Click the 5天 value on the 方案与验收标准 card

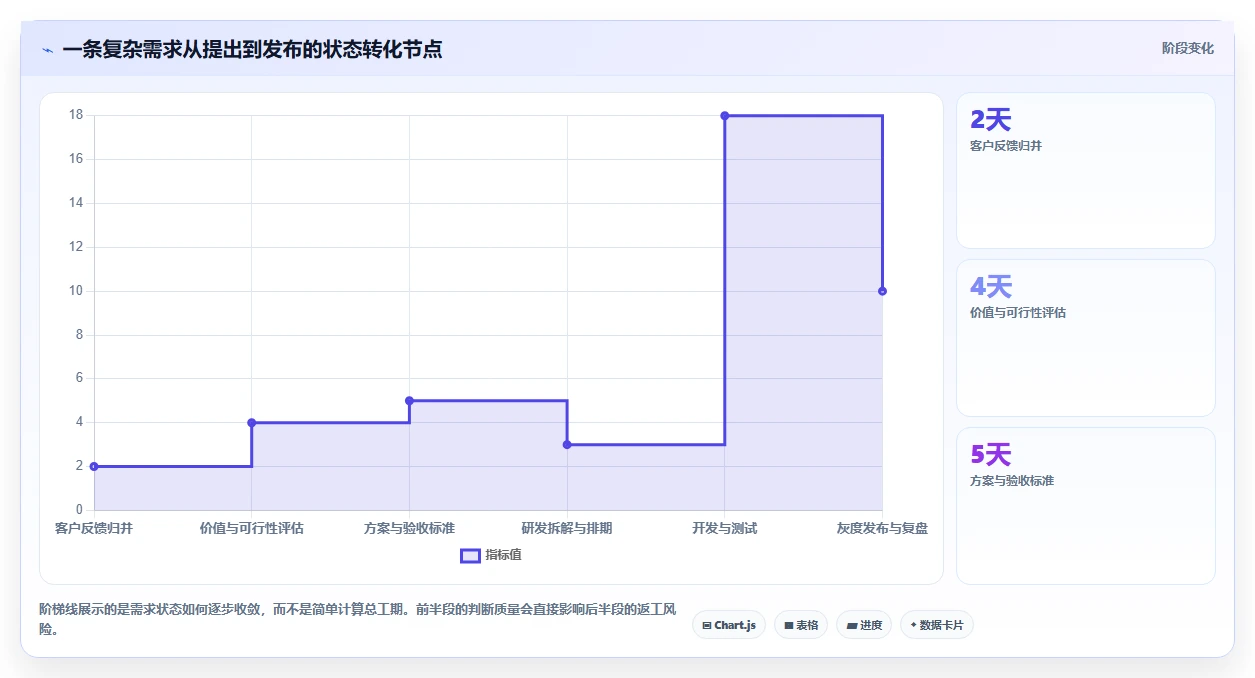point(991,455)
